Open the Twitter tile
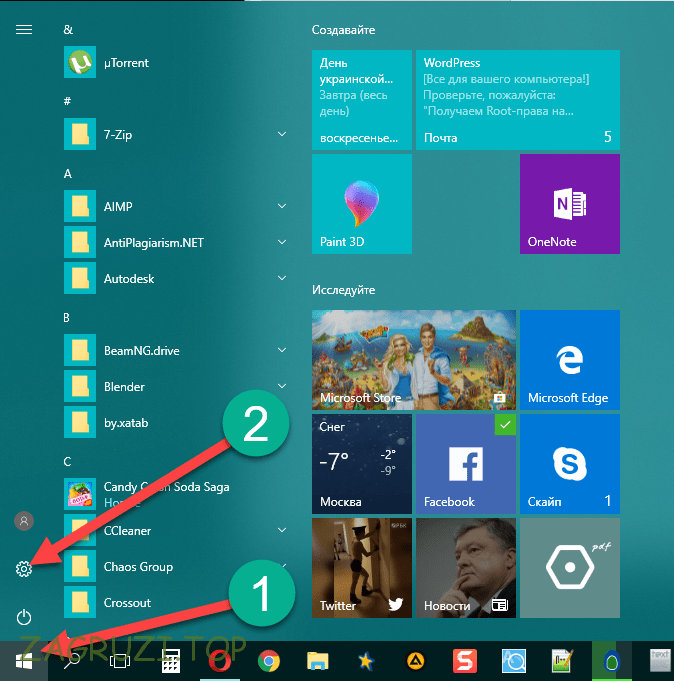This screenshot has width=674, height=681. click(x=362, y=568)
